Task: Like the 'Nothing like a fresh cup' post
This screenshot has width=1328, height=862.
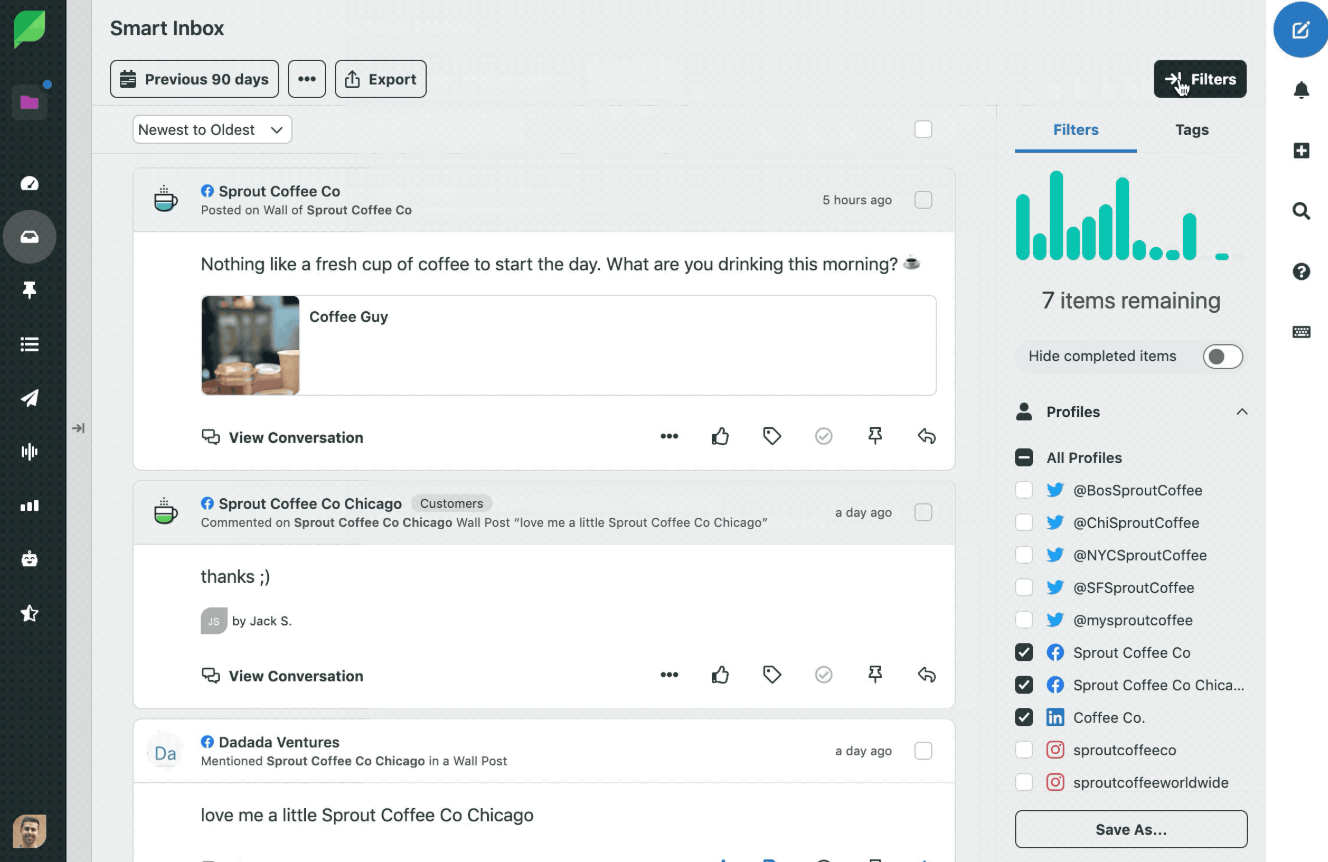Action: [x=720, y=436]
